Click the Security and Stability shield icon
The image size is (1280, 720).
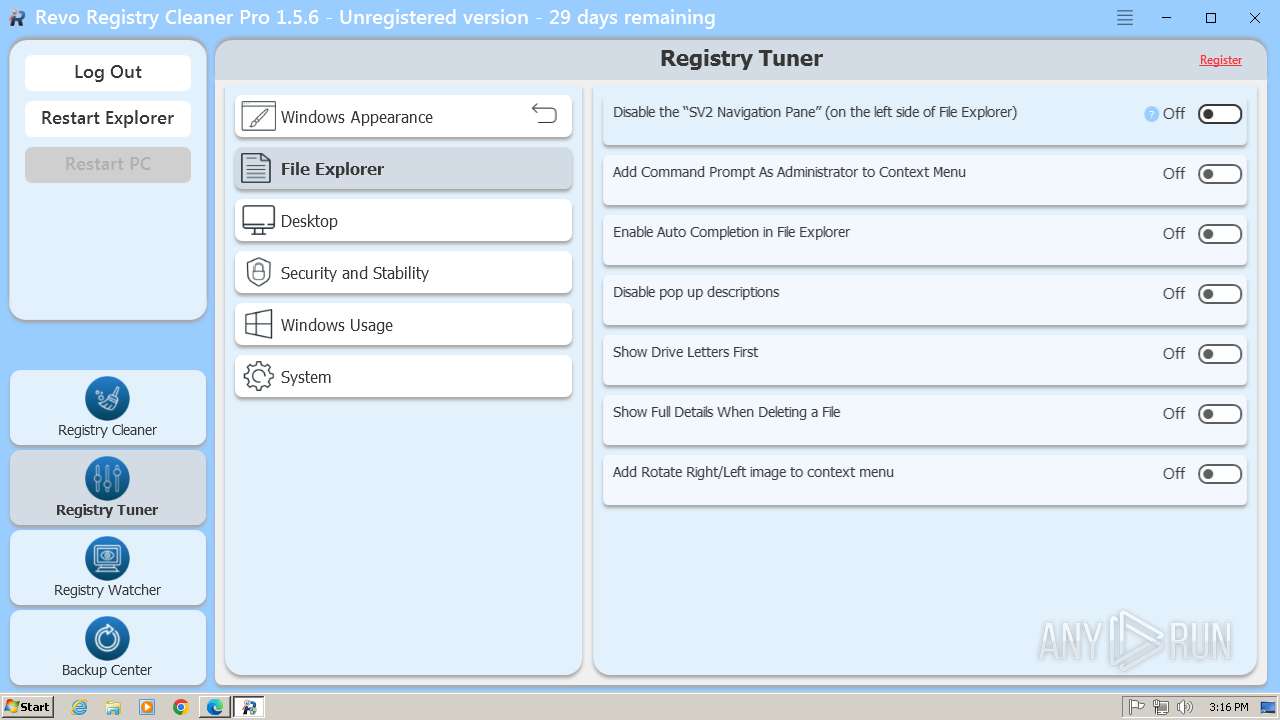(x=258, y=272)
